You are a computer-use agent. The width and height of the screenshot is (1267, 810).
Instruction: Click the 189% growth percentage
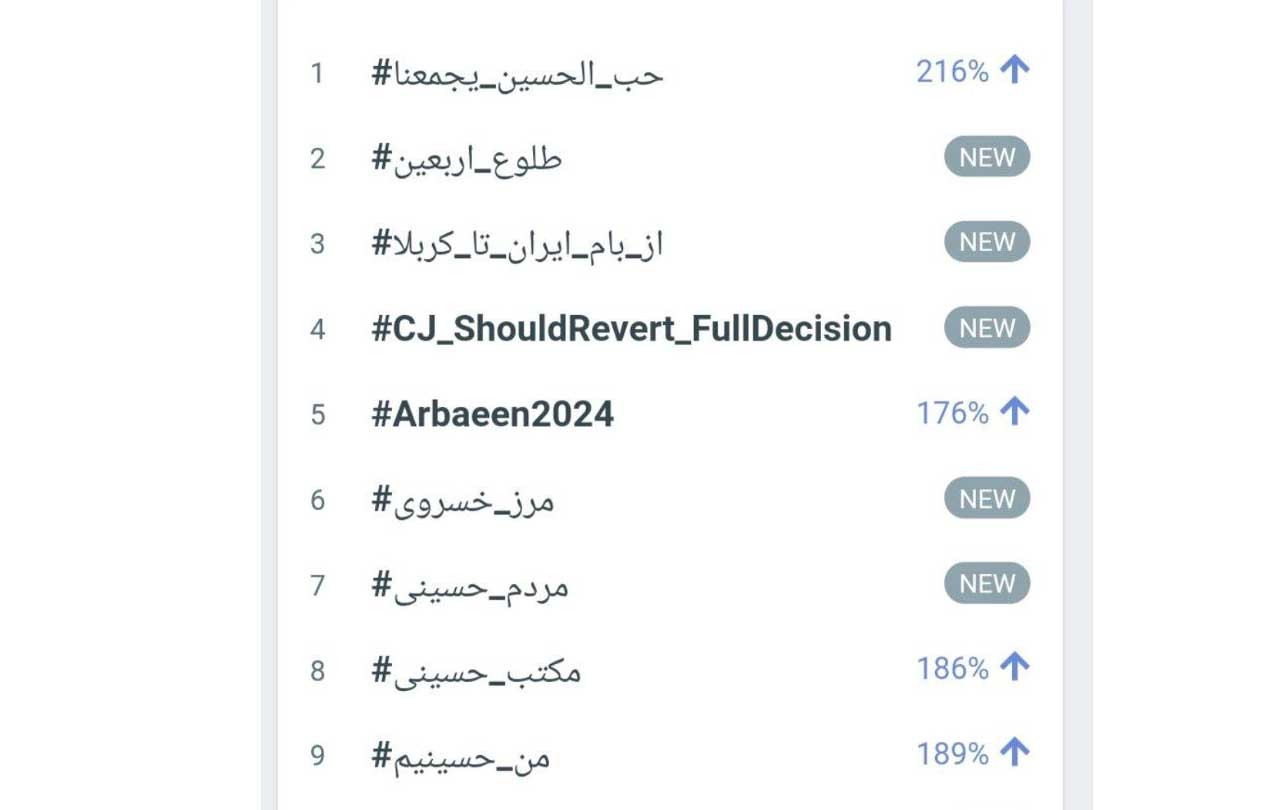[953, 754]
